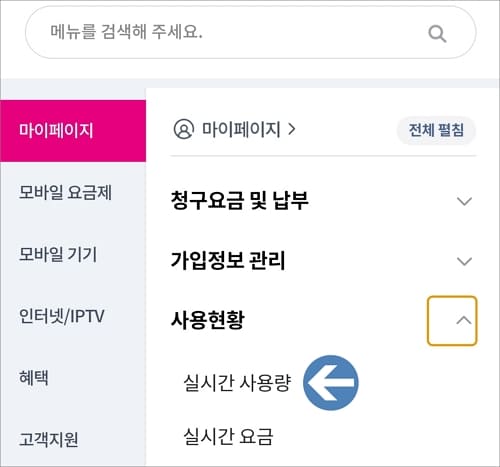Click the 마이페이지 heading link
500x467 pixels.
pos(241,129)
